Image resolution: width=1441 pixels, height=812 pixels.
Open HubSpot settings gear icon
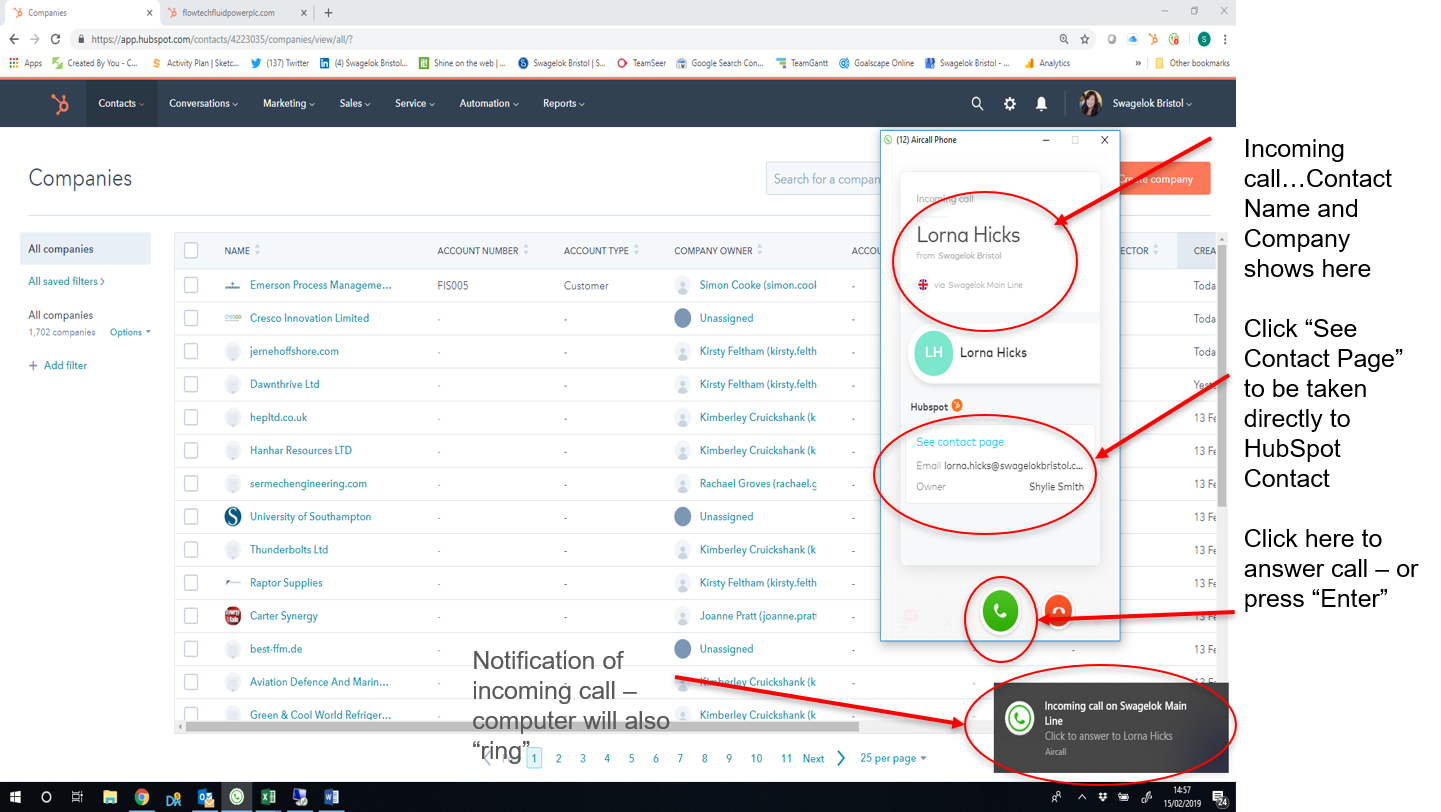coord(1010,103)
